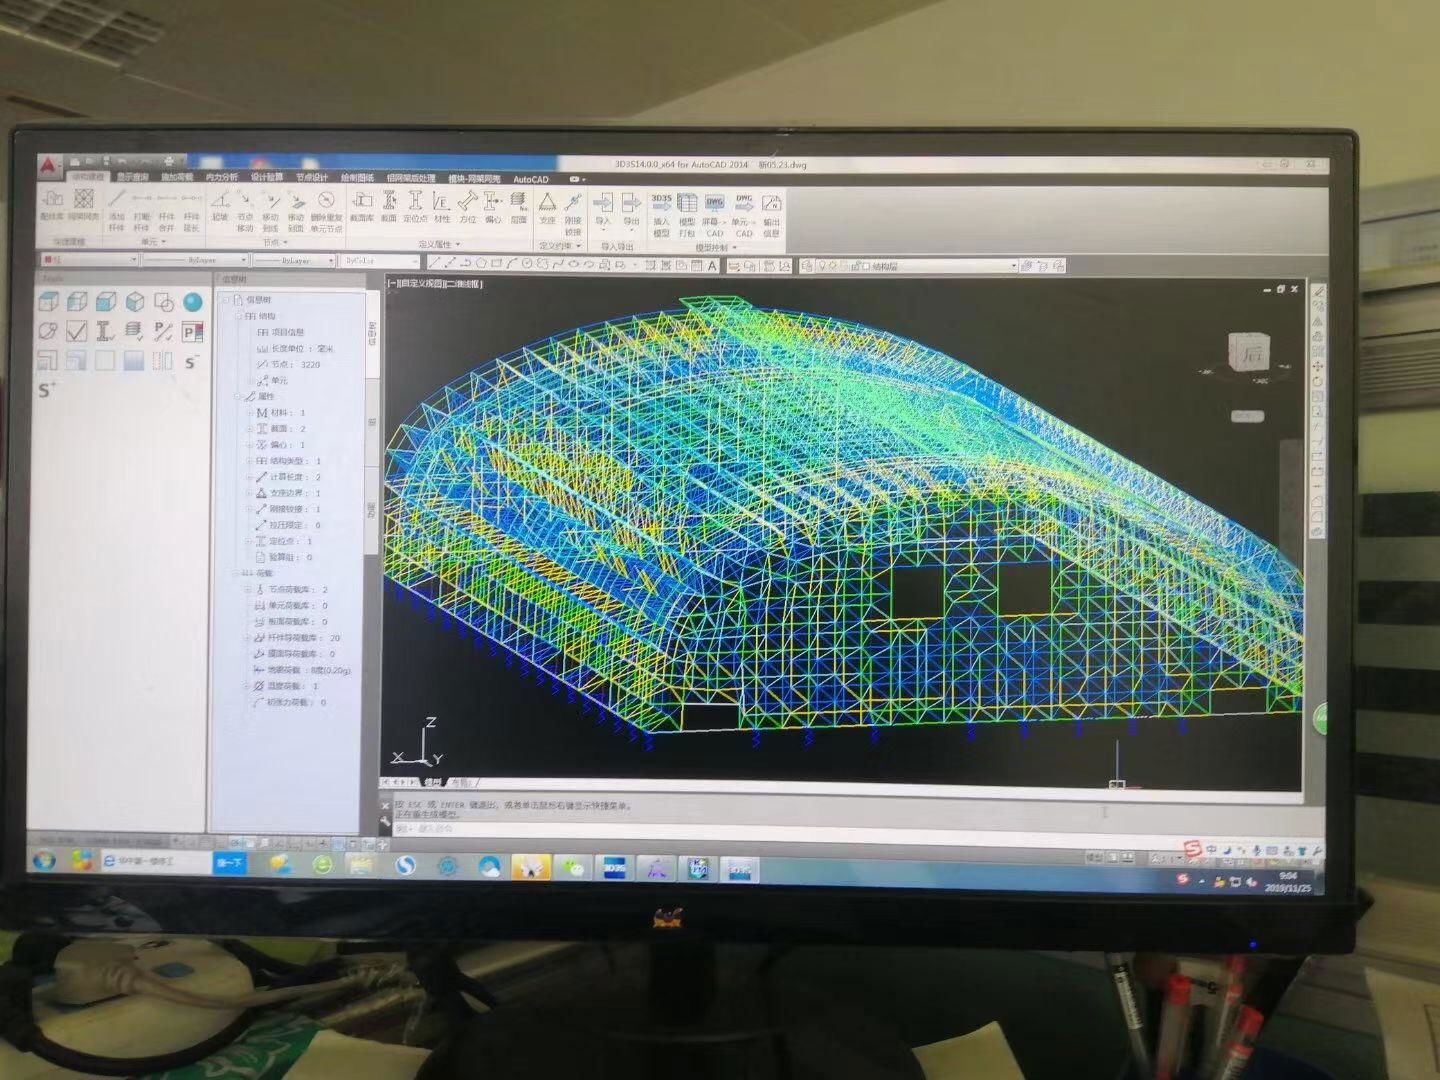Select the 方位 orientation tool
Screen dimensions: 1440x1080
pos(467,206)
